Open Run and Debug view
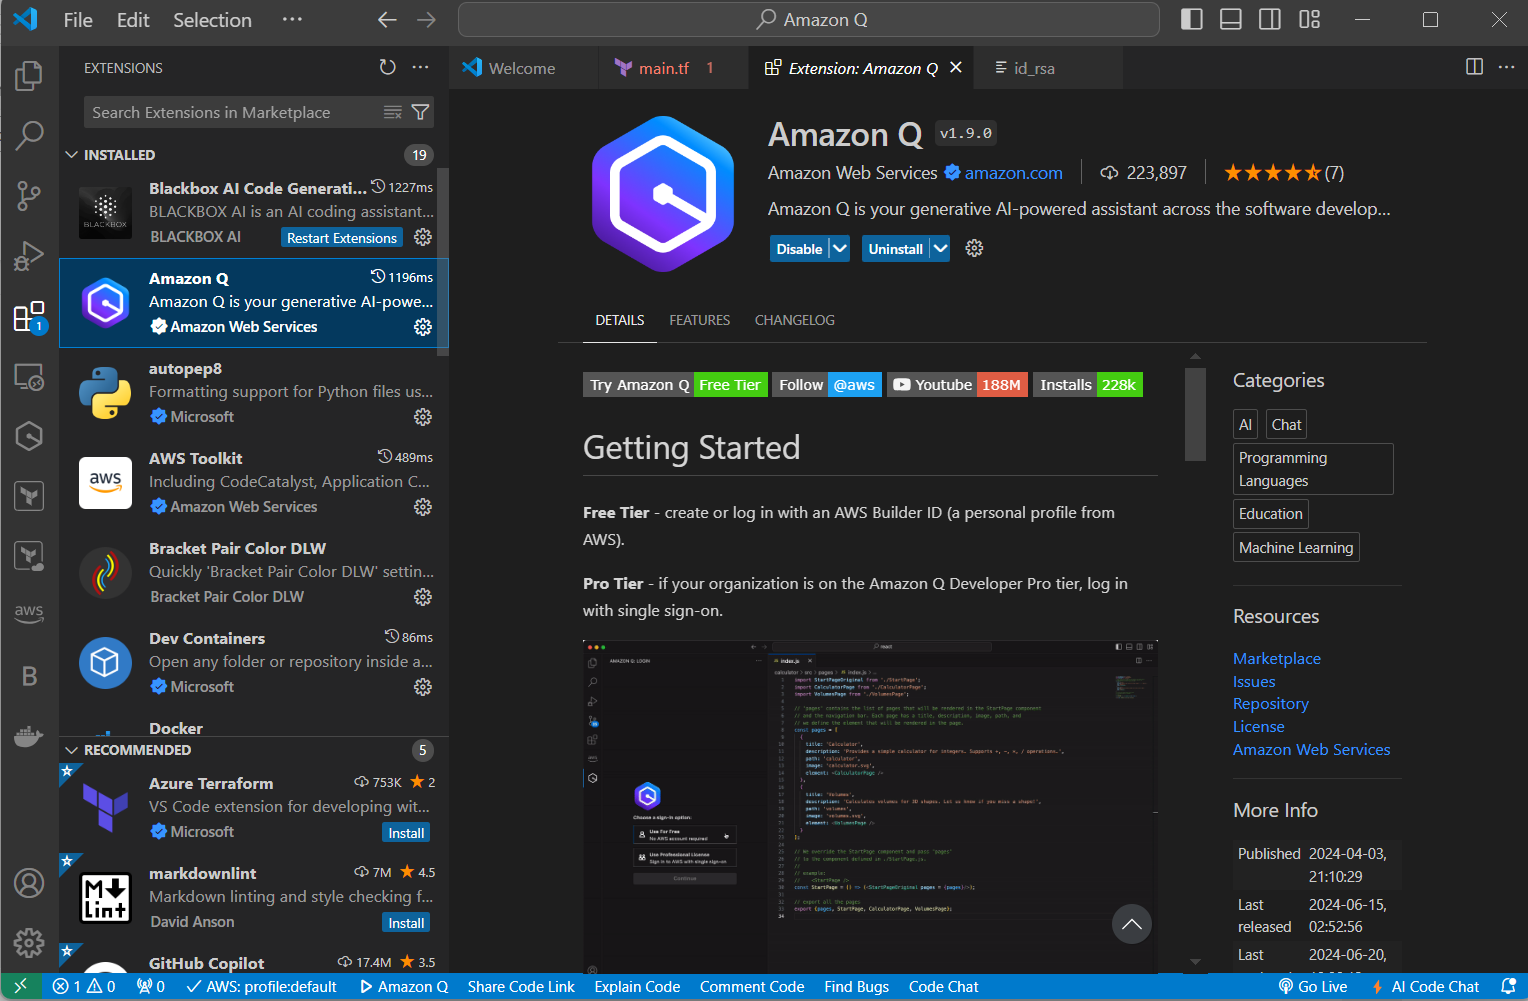 coord(29,256)
